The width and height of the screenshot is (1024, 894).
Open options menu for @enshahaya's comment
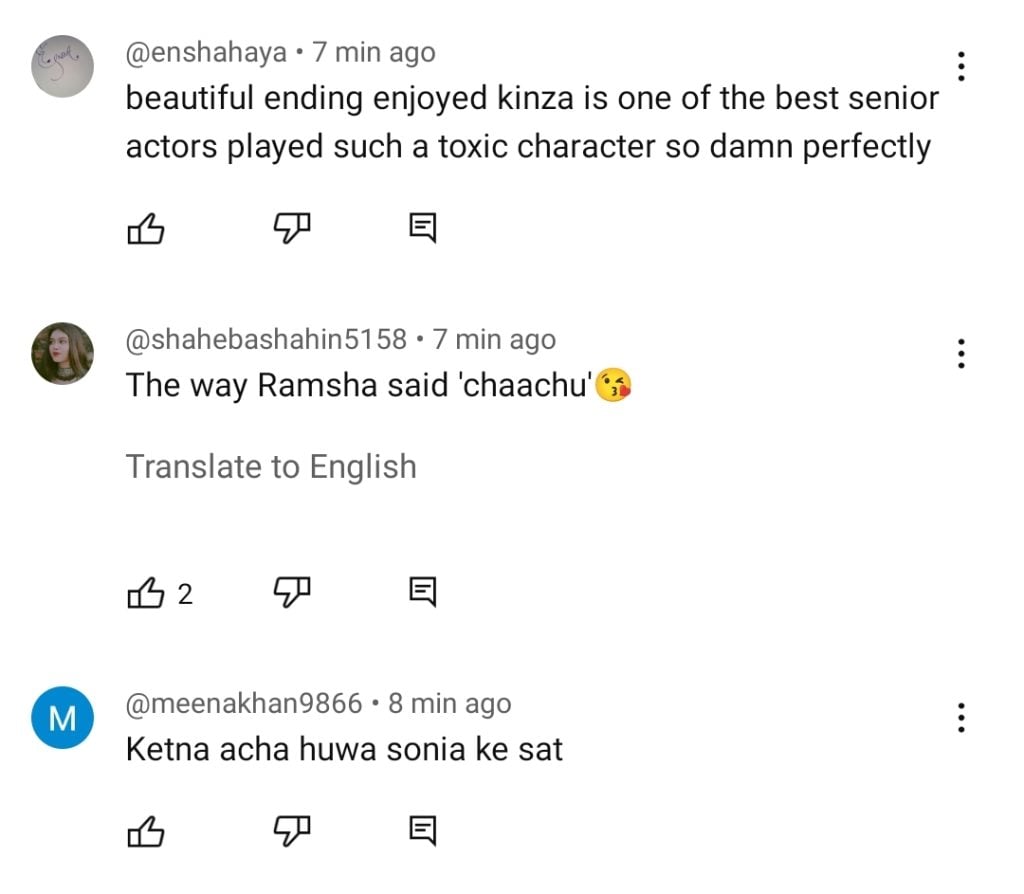tap(961, 66)
